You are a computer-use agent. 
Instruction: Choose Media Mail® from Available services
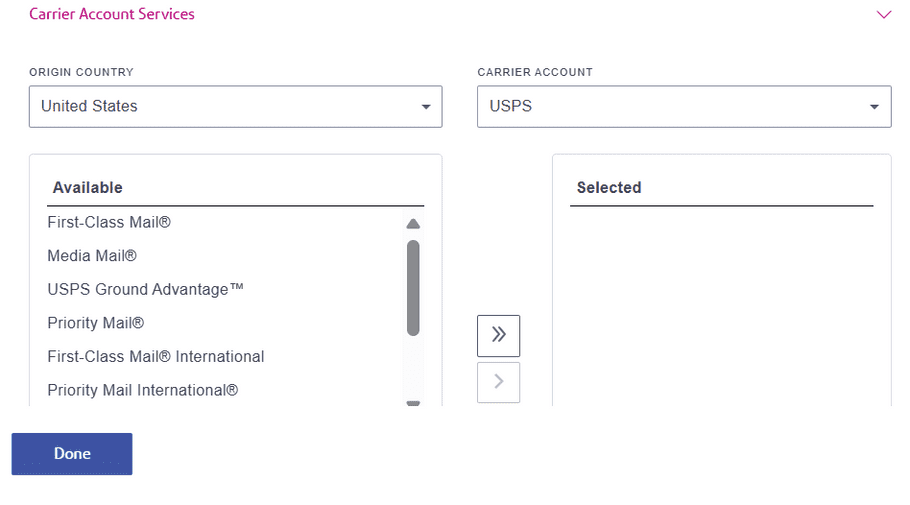click(92, 256)
